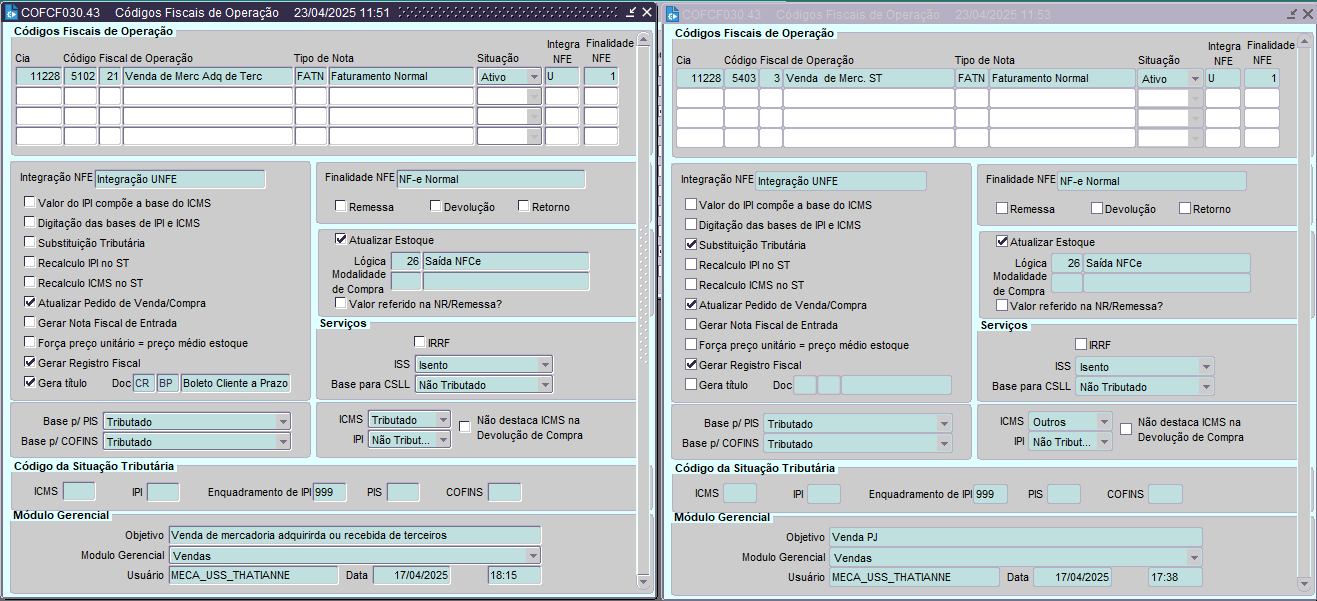Enable IRRF checkbox in the left window
1317x601 pixels.
[x=419, y=343]
